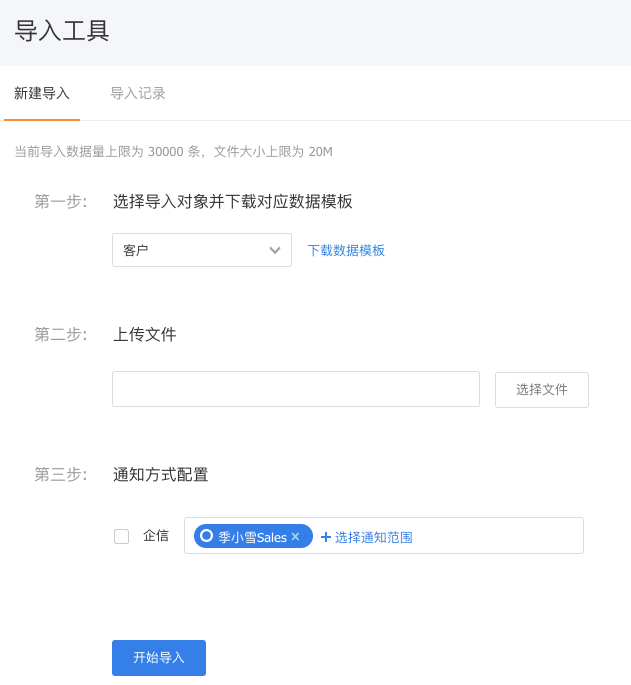This screenshot has width=631, height=685.
Task: Switch to the 新建导入 tab
Action: (x=42, y=93)
